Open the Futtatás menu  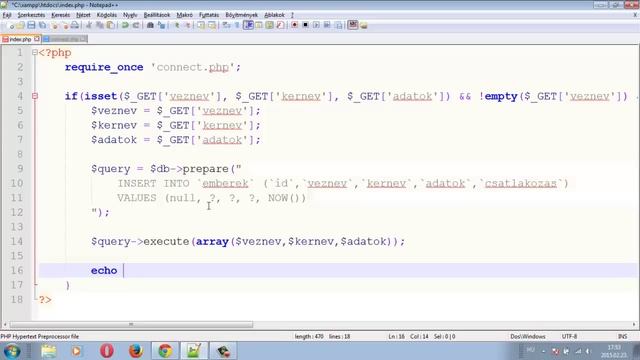pos(209,15)
